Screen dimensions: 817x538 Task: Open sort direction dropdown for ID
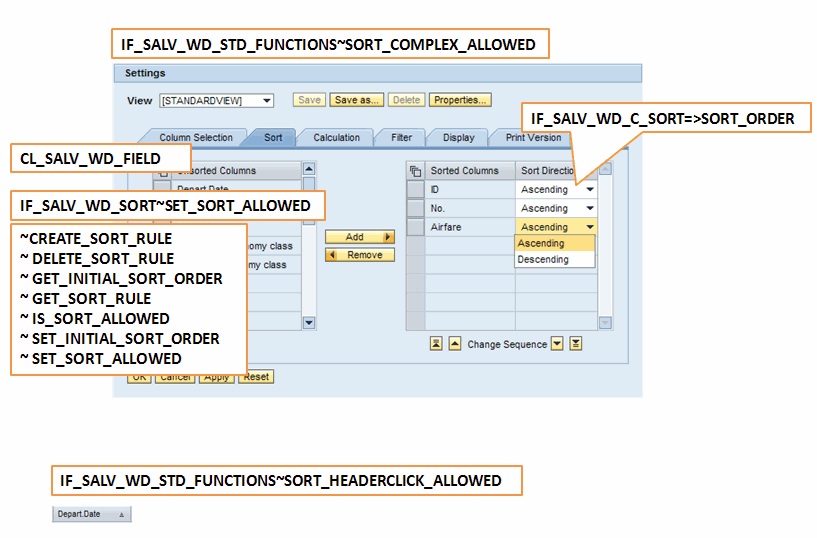coord(589,190)
